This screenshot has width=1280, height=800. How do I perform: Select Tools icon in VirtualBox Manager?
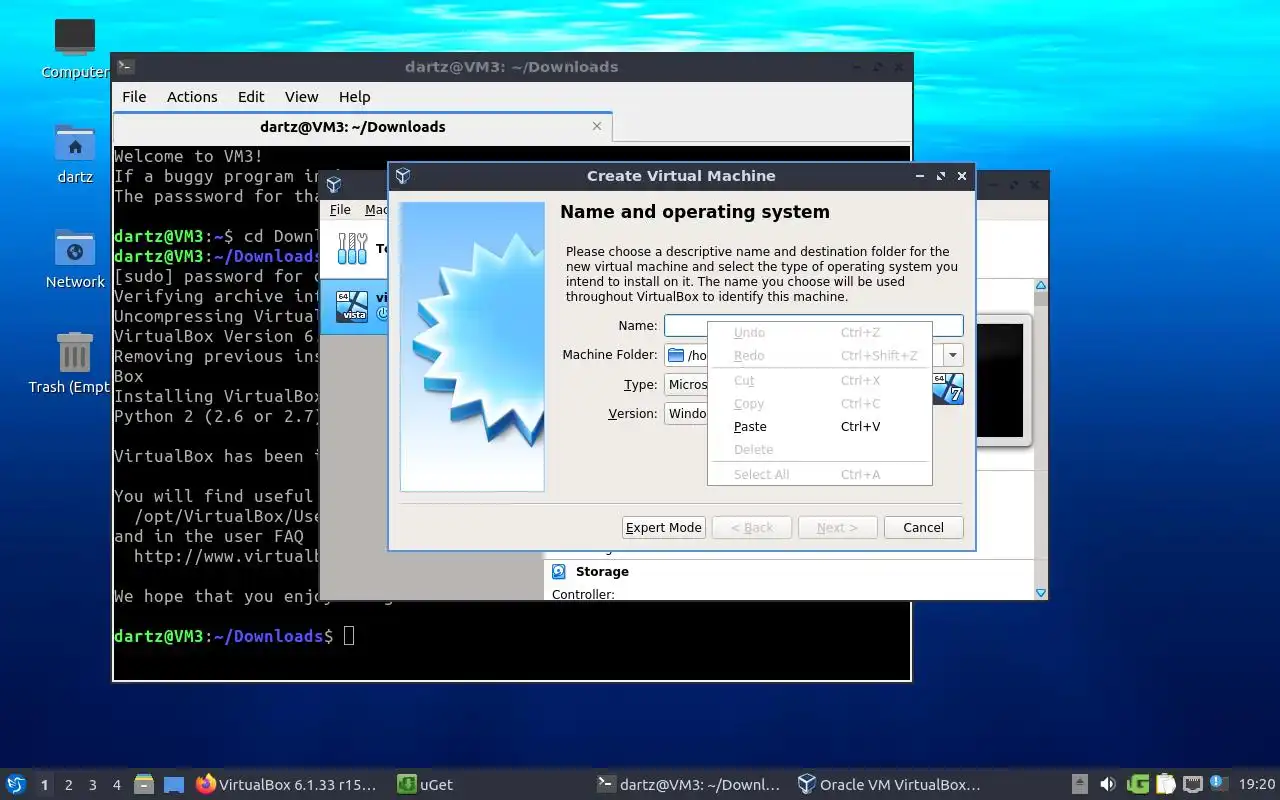tap(352, 248)
